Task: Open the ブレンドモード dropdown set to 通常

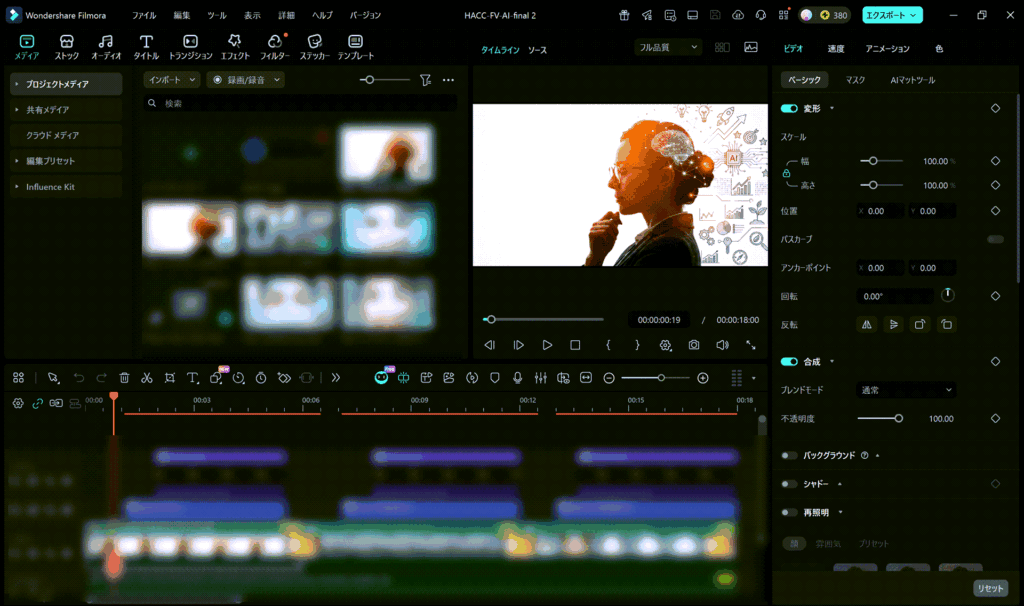Action: pos(906,390)
